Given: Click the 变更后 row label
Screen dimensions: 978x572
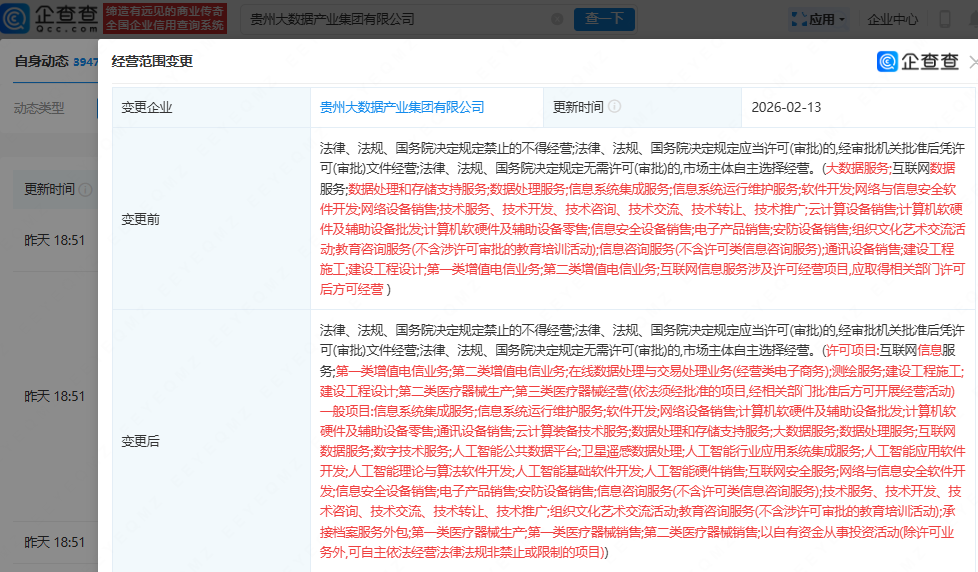Looking at the screenshot, I should [141, 441].
